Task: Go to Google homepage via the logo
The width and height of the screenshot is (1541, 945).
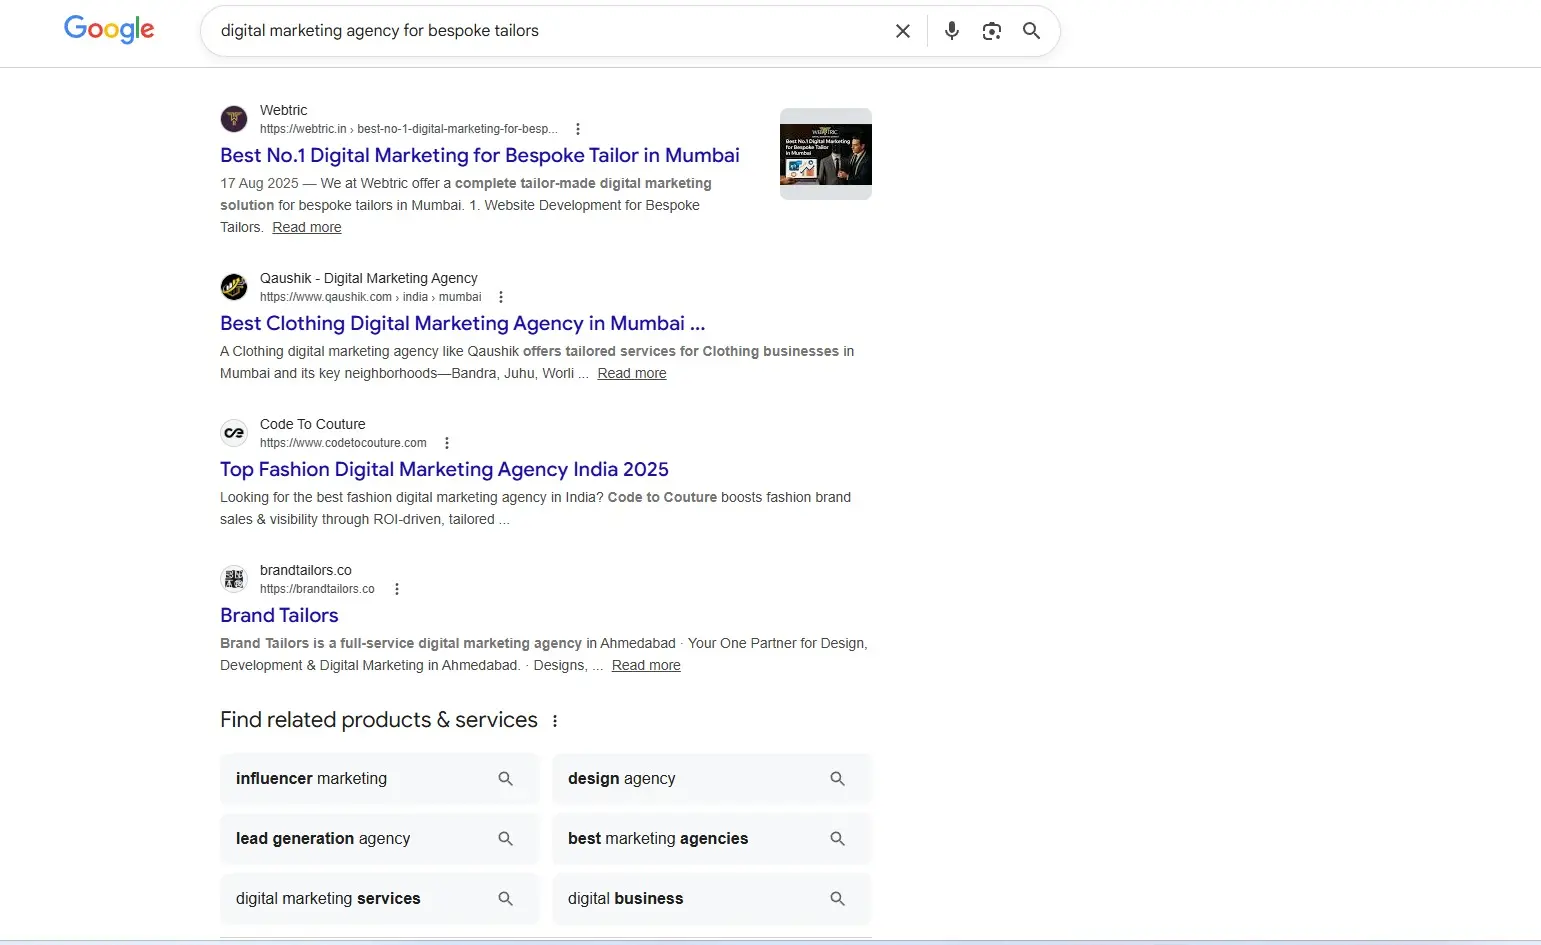Action: click(x=109, y=29)
